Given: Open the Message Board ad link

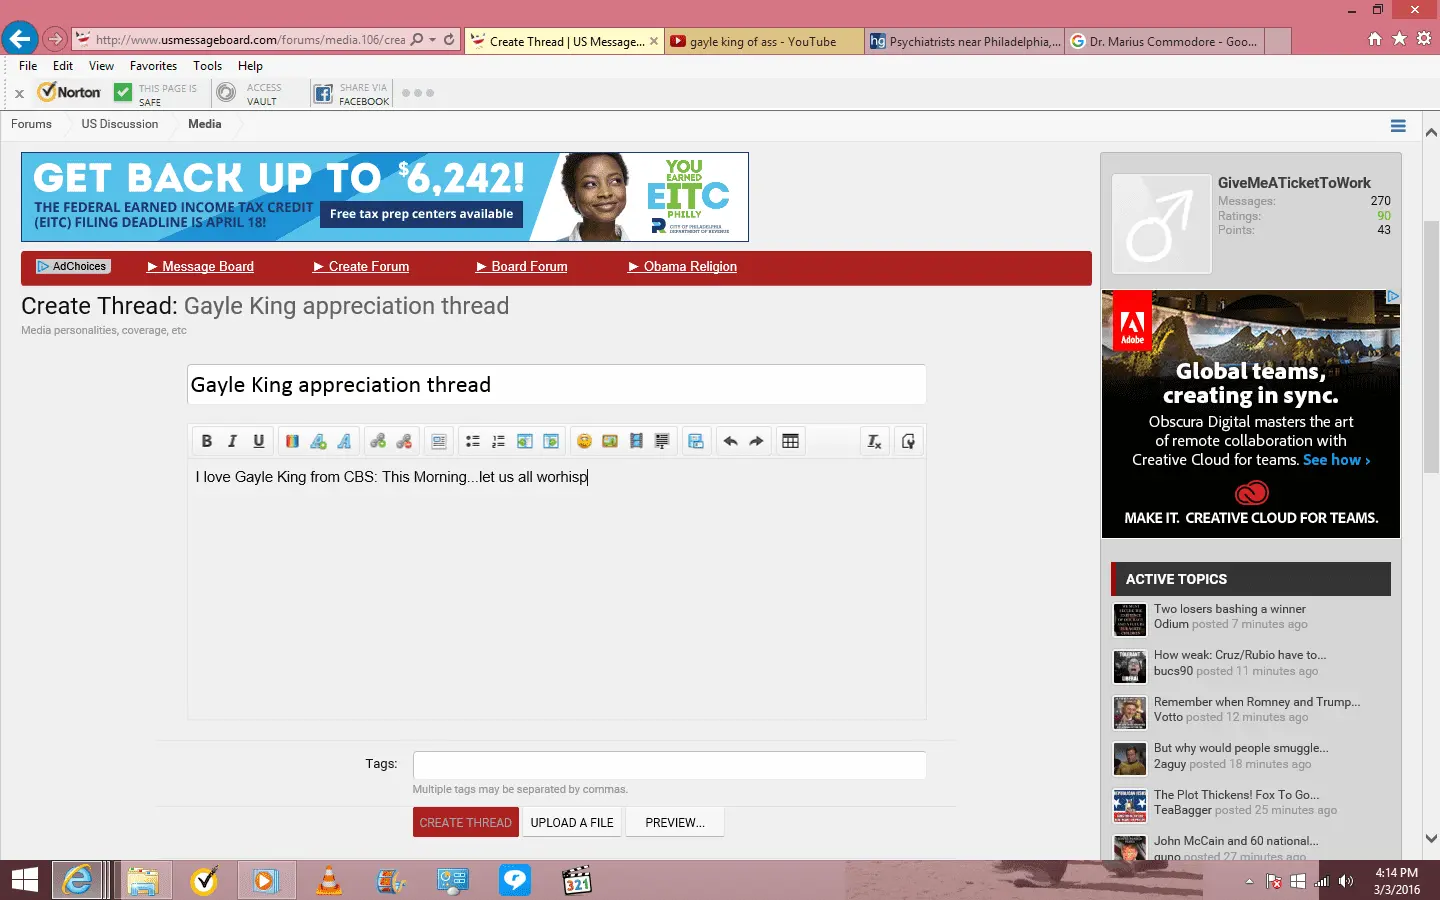Looking at the screenshot, I should click(x=201, y=267).
